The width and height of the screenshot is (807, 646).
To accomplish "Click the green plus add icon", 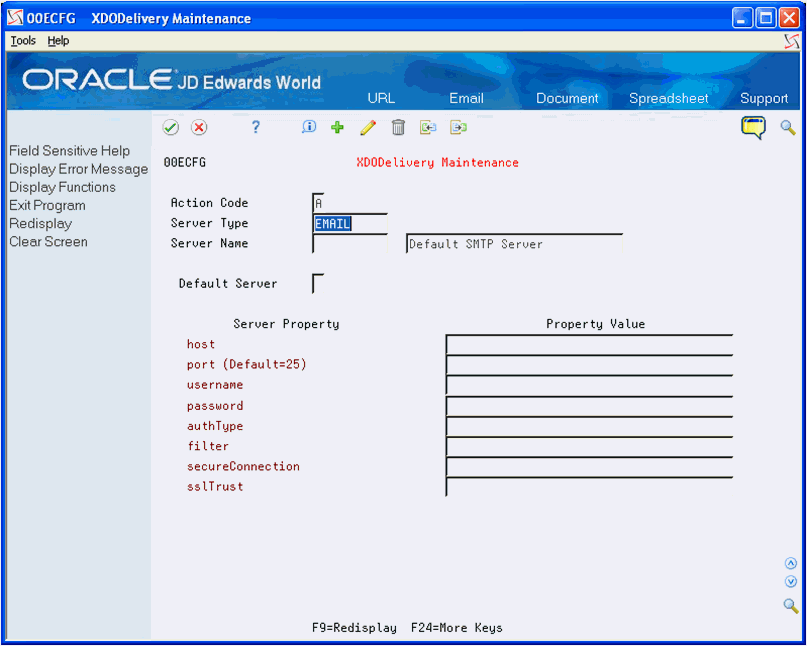I will click(x=337, y=127).
